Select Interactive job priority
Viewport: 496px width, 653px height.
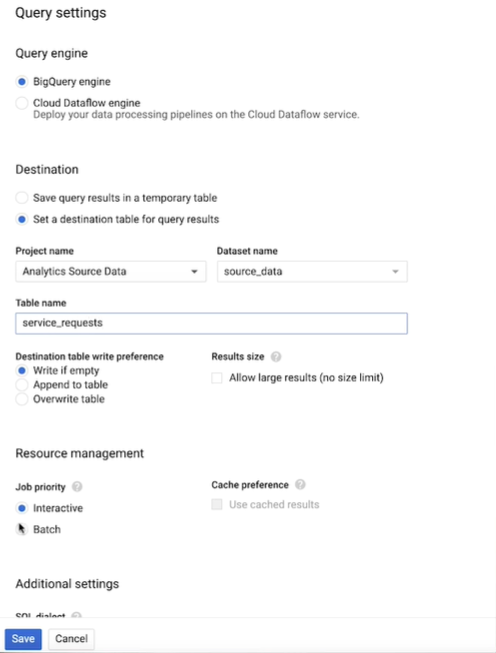click(22, 508)
